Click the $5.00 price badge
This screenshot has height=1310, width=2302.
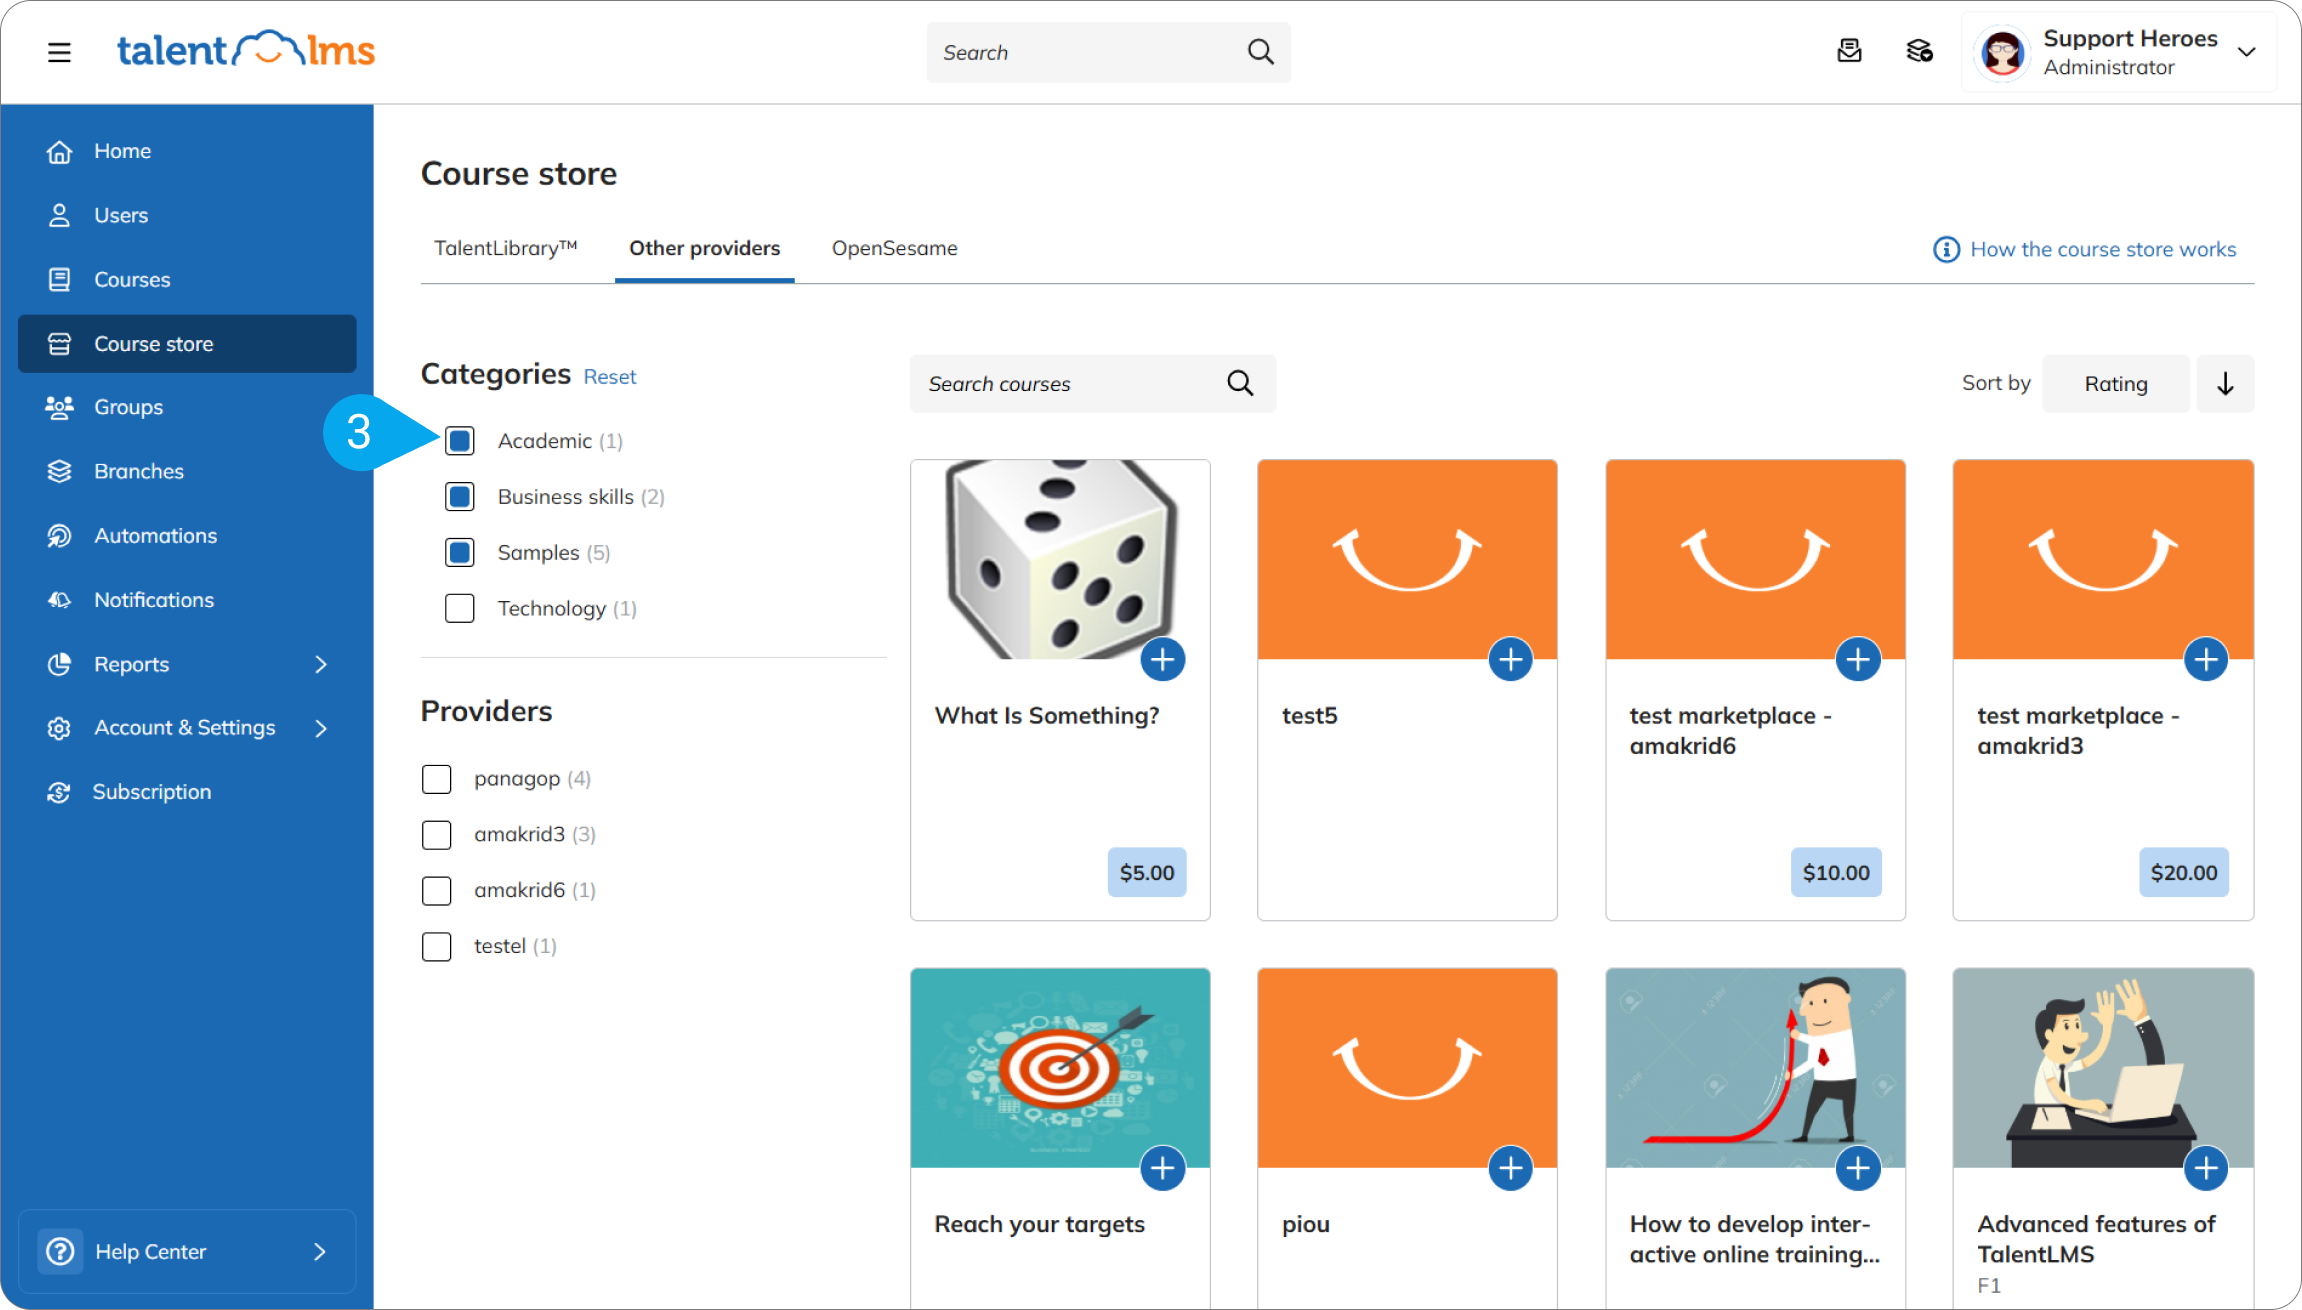coord(1147,872)
